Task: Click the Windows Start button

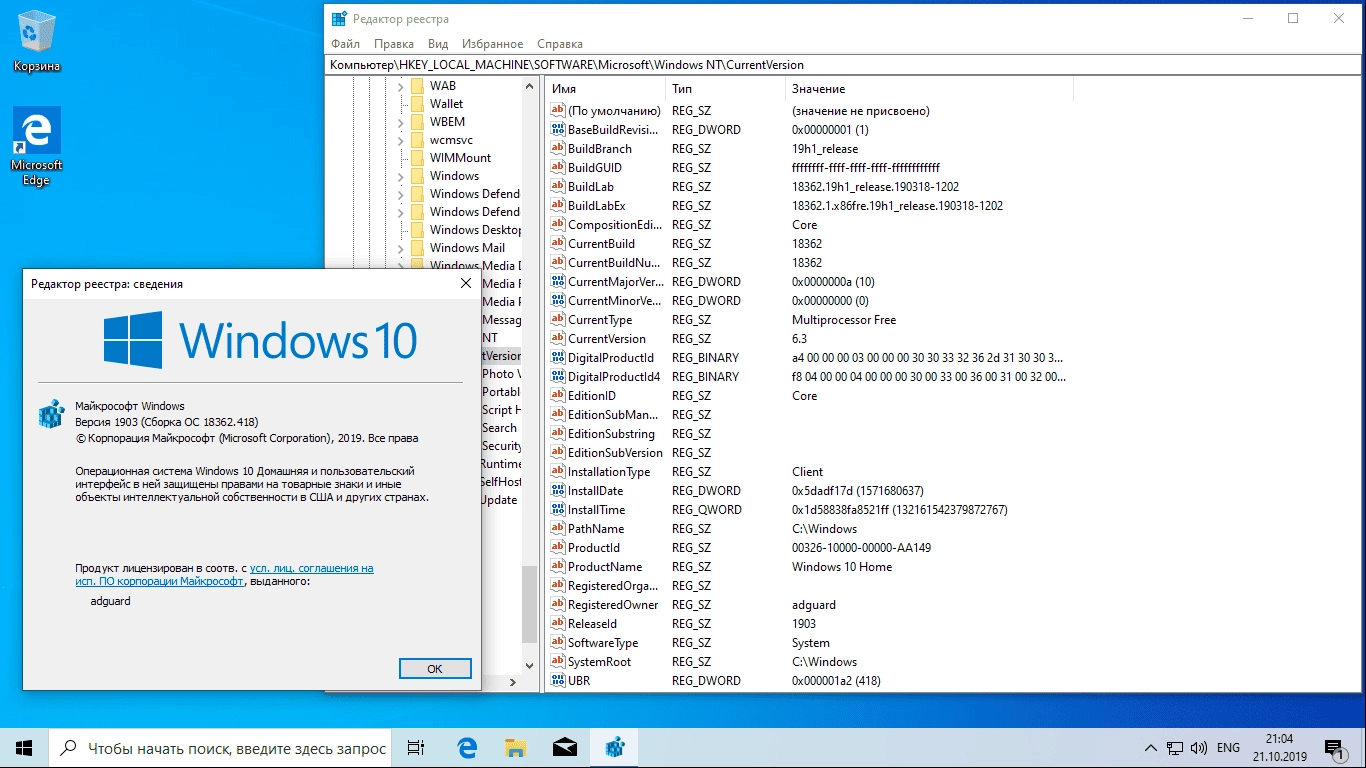Action: pyautogui.click(x=24, y=748)
